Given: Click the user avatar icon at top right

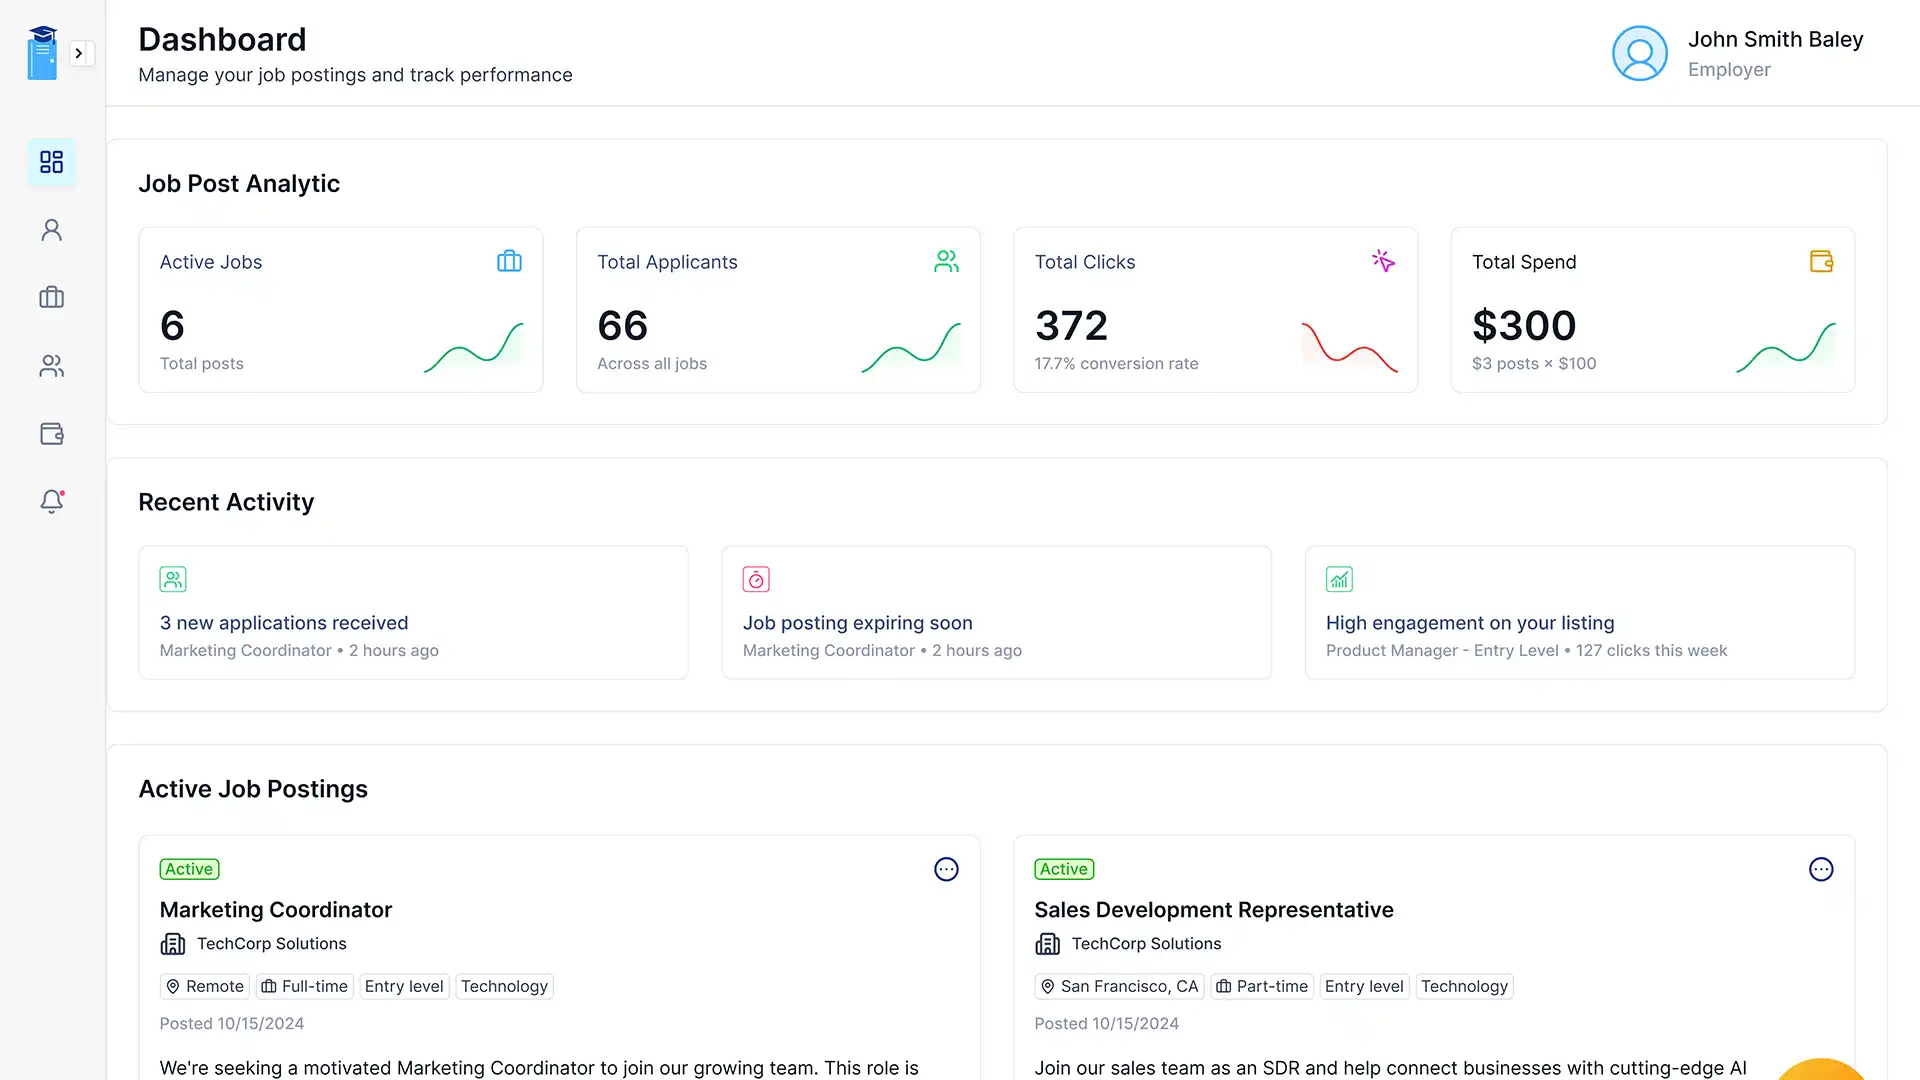Looking at the screenshot, I should 1639,53.
